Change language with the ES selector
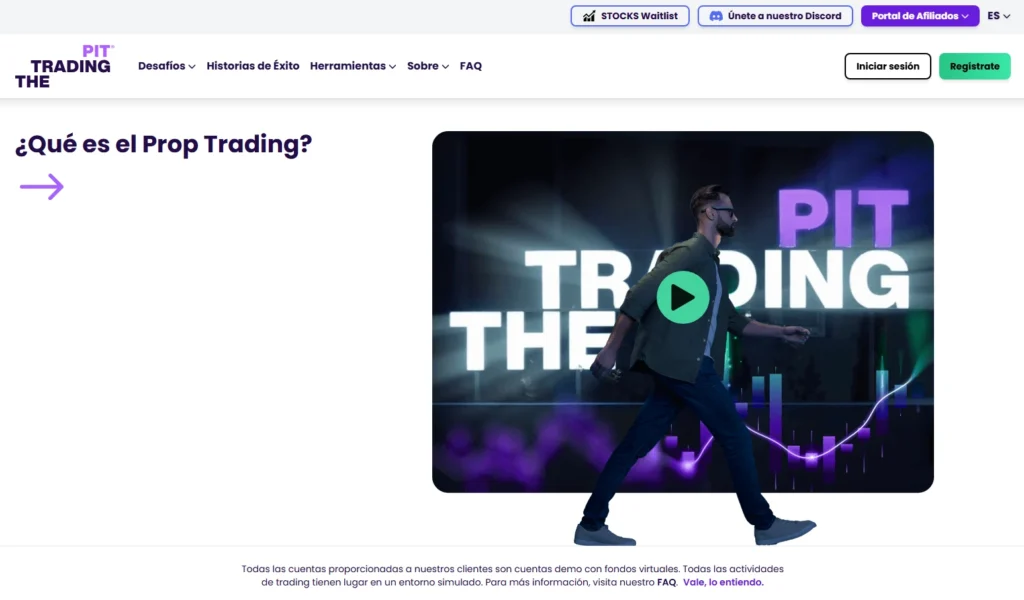The image size is (1024, 600). pyautogui.click(x=999, y=16)
